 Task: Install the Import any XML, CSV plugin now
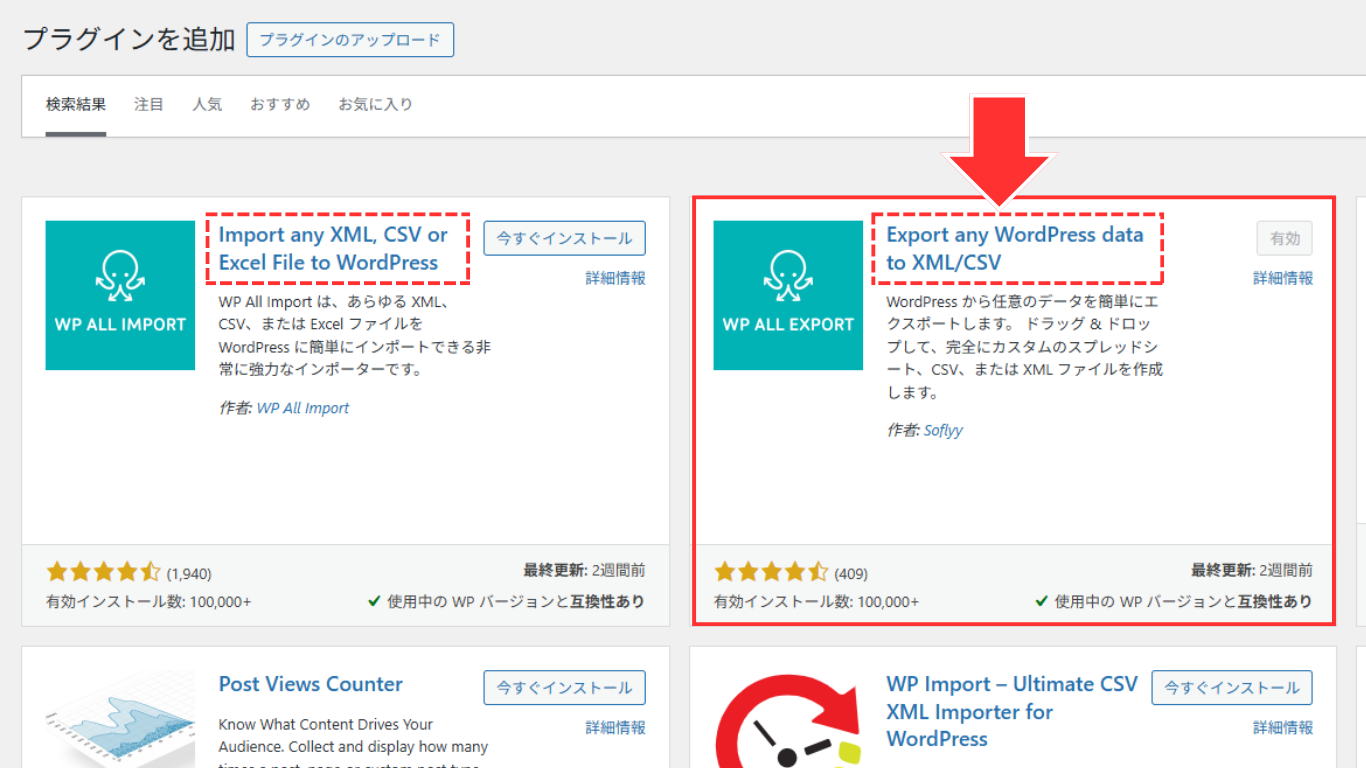tap(564, 238)
